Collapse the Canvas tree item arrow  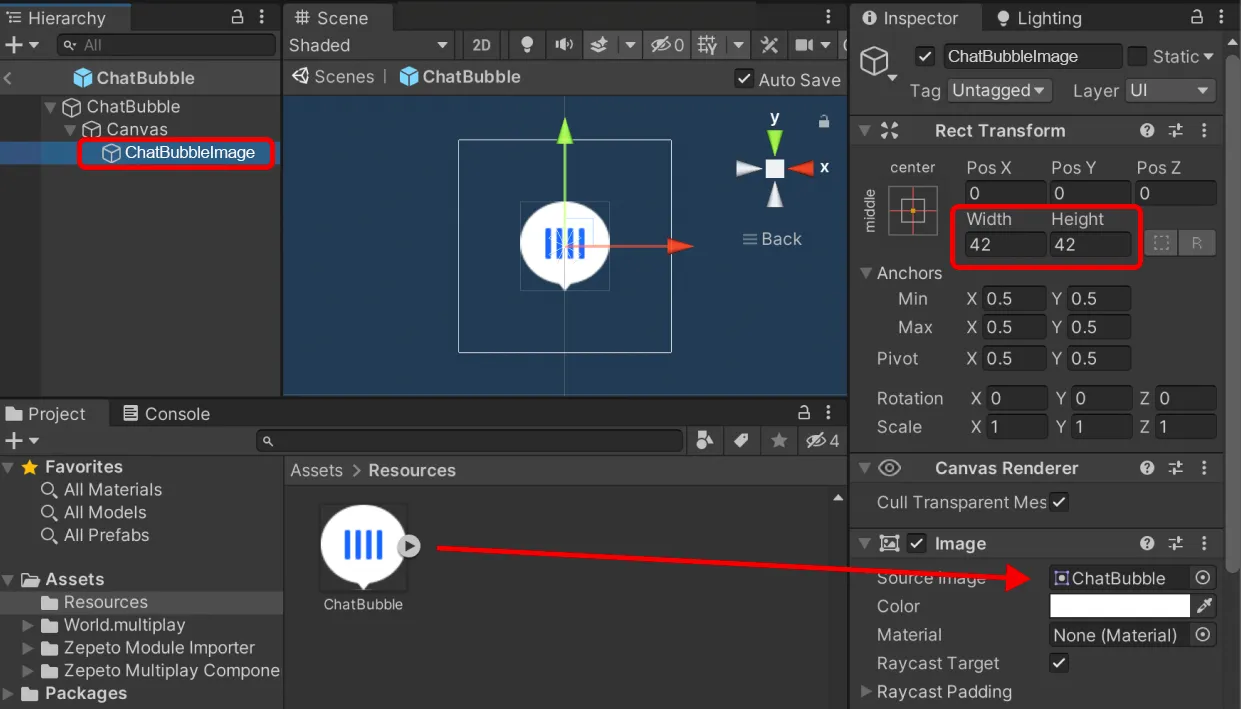click(x=70, y=129)
